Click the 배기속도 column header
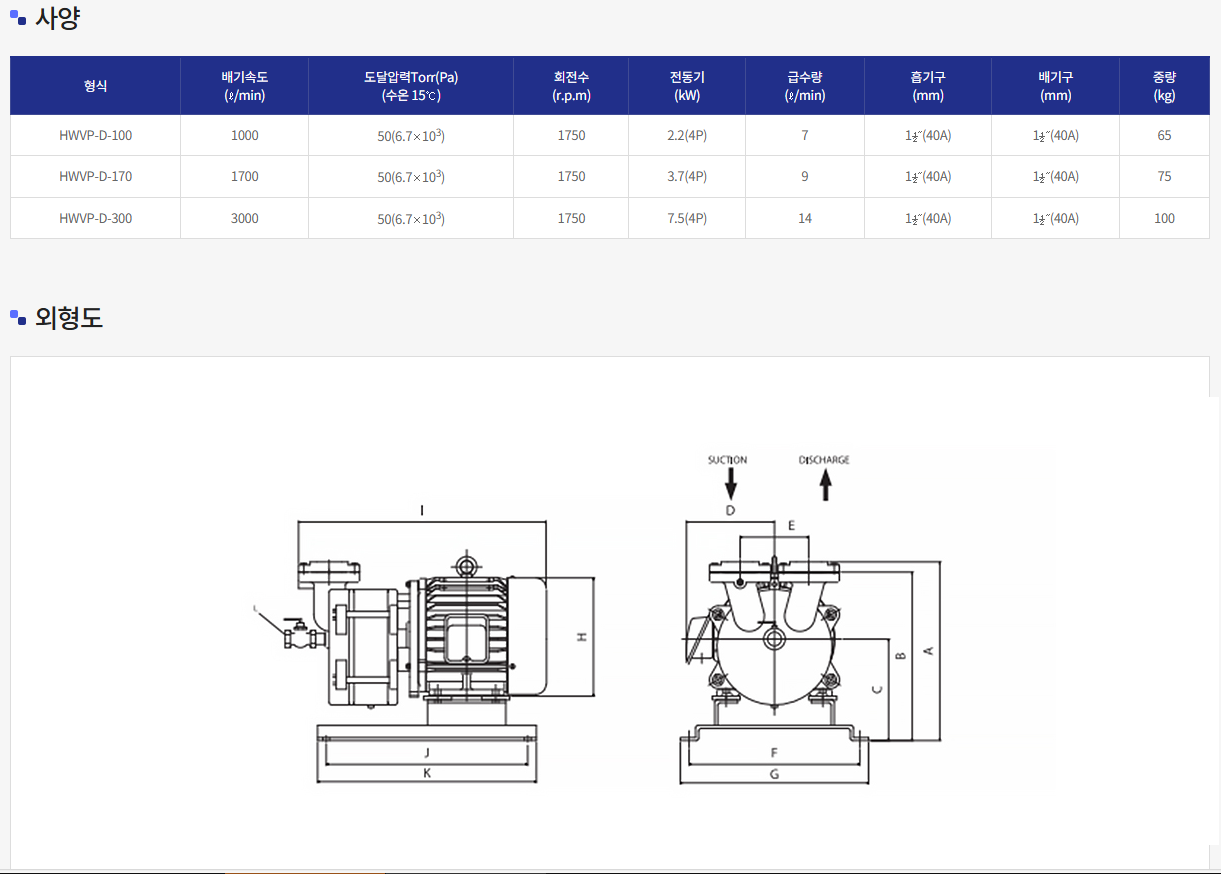Image resolution: width=1221 pixels, height=874 pixels. point(244,86)
